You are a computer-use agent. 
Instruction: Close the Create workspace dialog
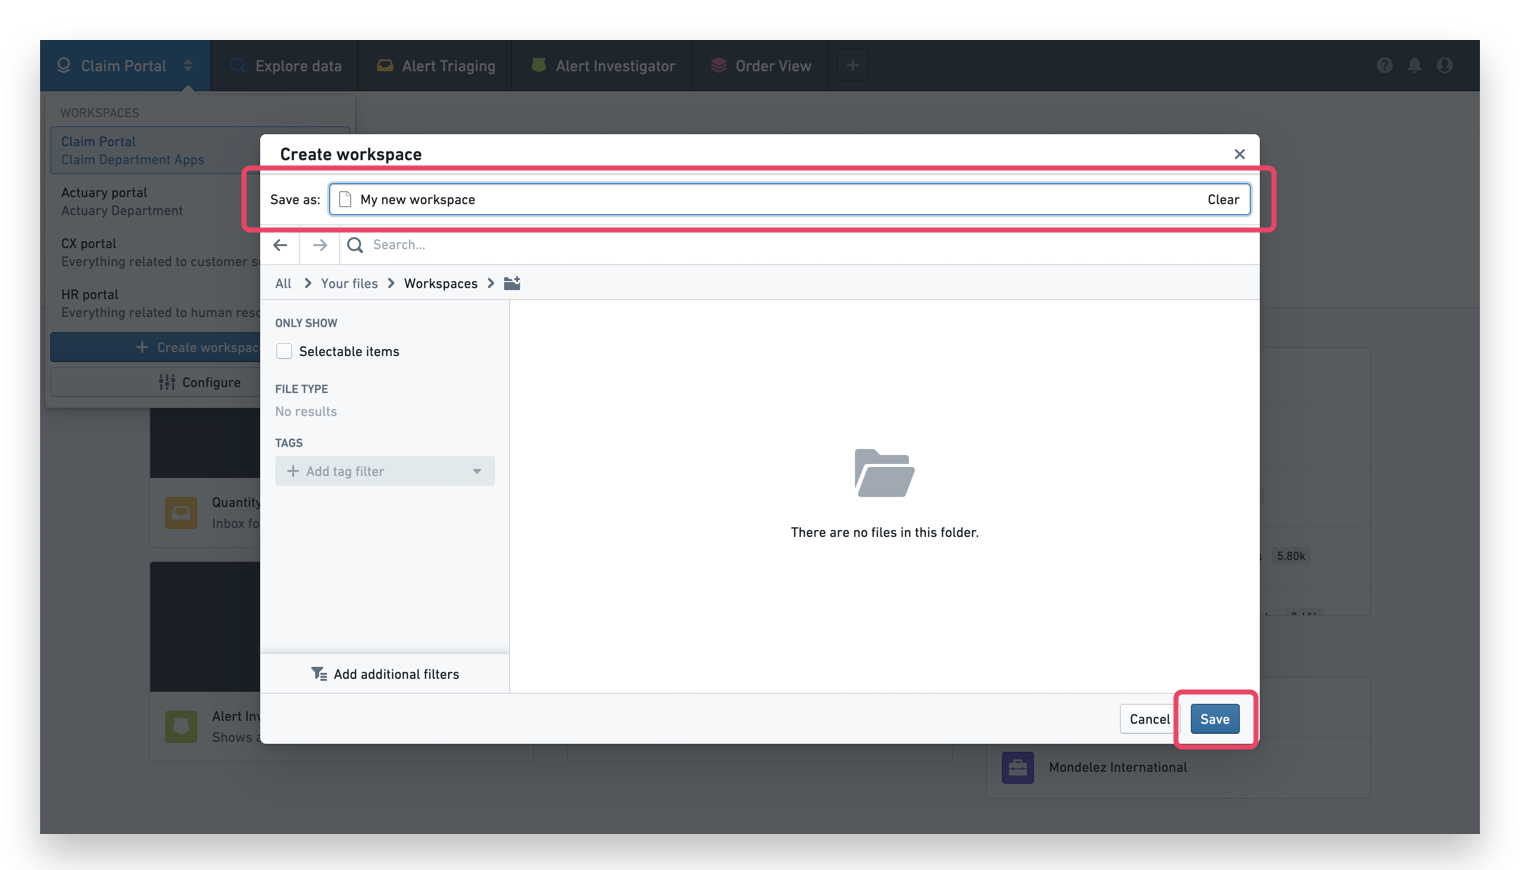click(1239, 154)
